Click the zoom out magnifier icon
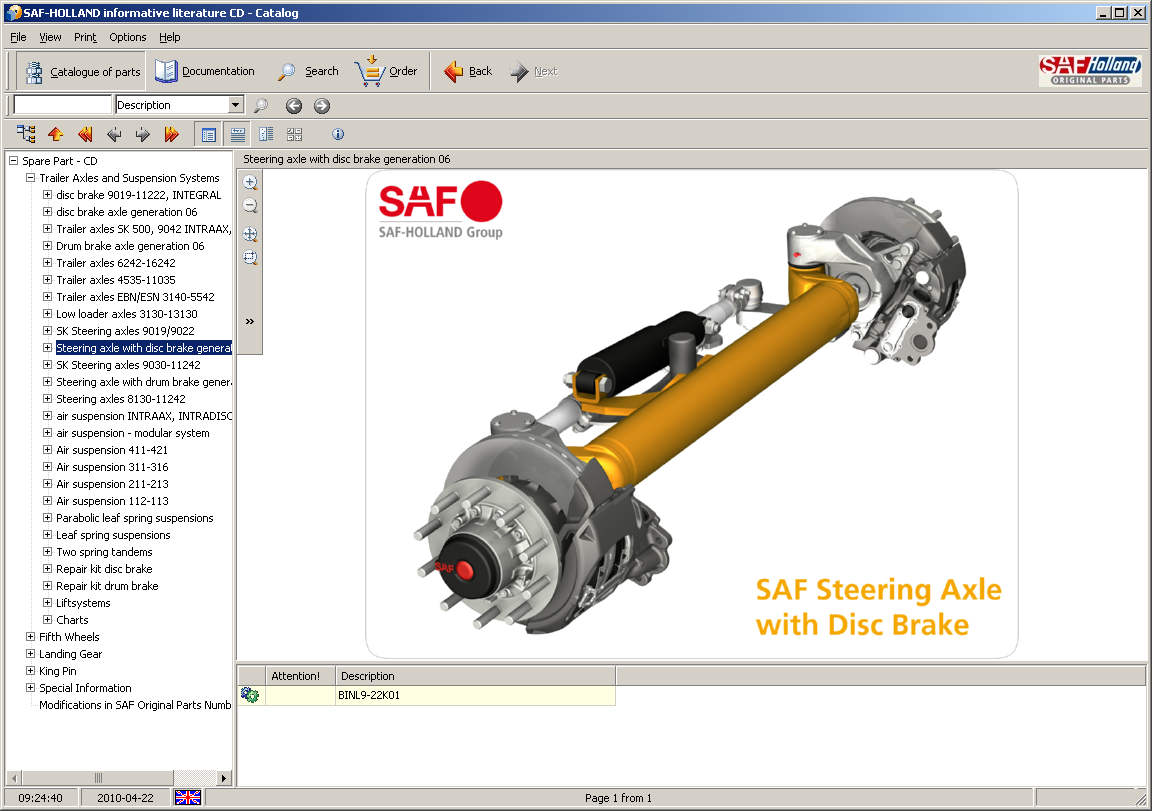 pos(250,206)
